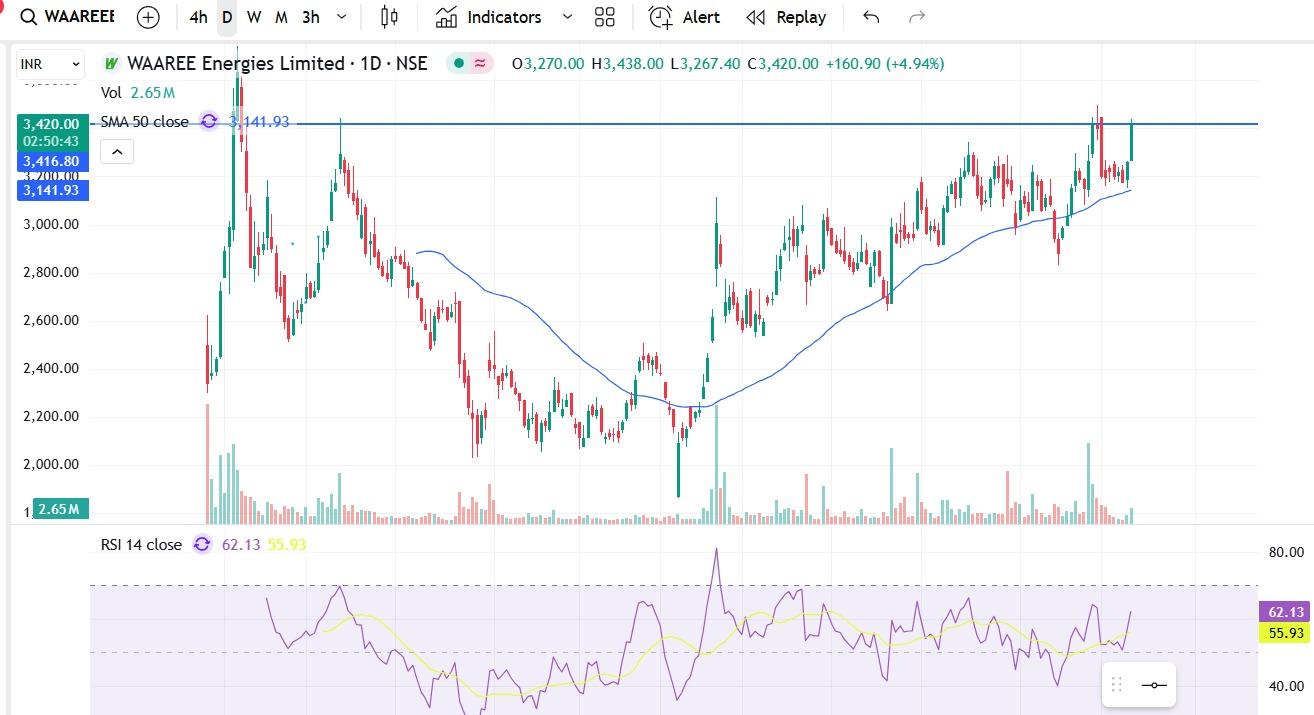1314x715 pixels.
Task: Click the 2,600.00 price axis label
Action: [51, 321]
